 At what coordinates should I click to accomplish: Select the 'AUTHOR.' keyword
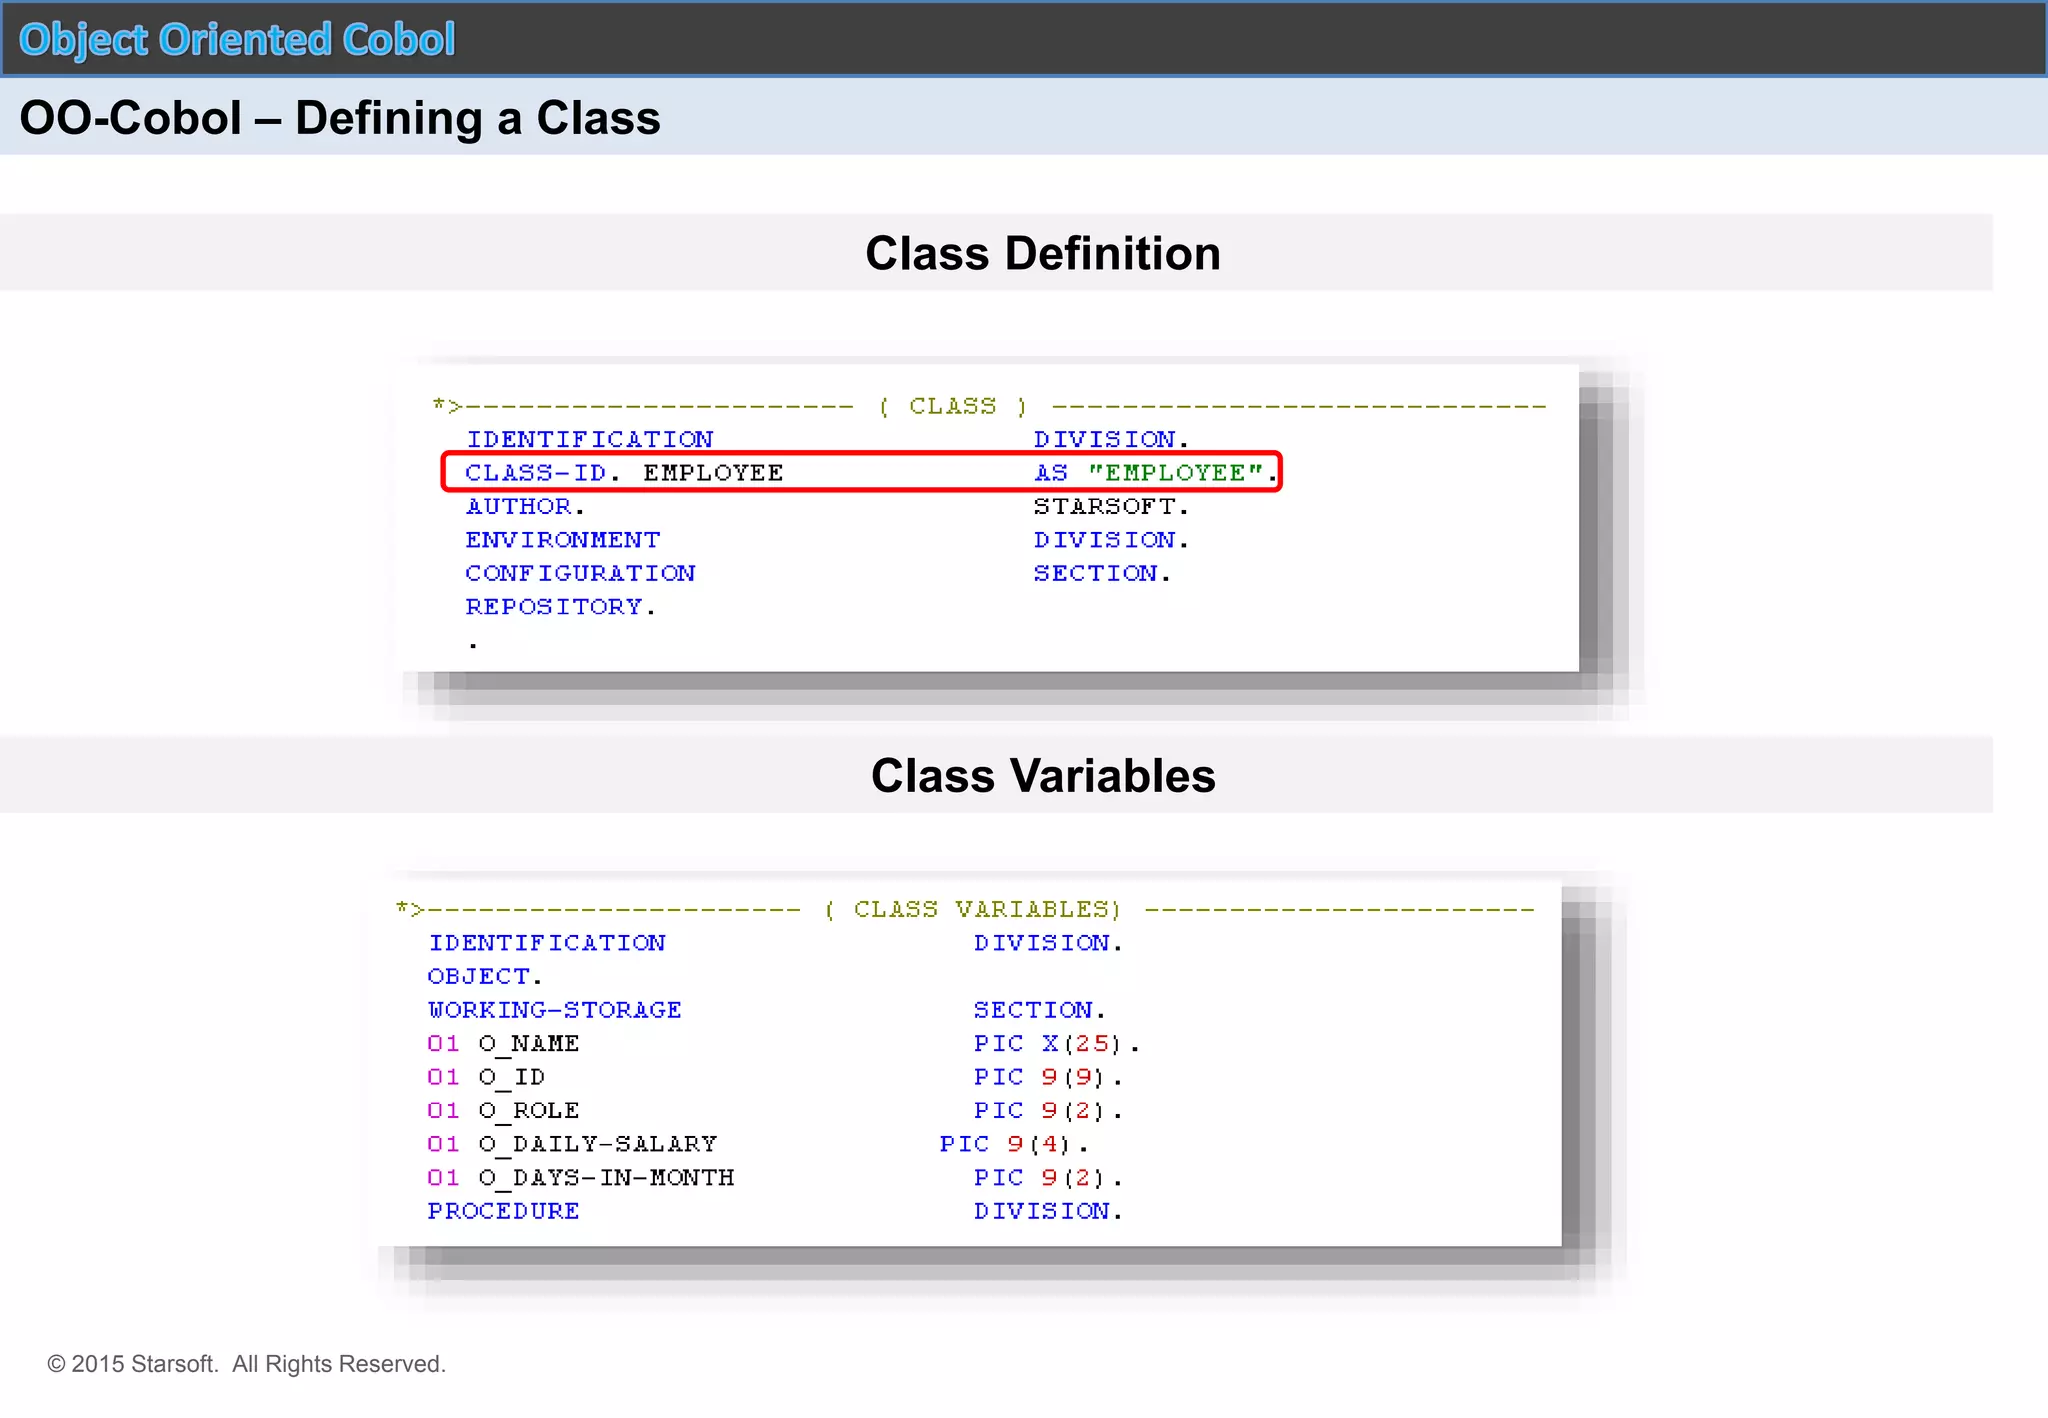click(x=525, y=507)
